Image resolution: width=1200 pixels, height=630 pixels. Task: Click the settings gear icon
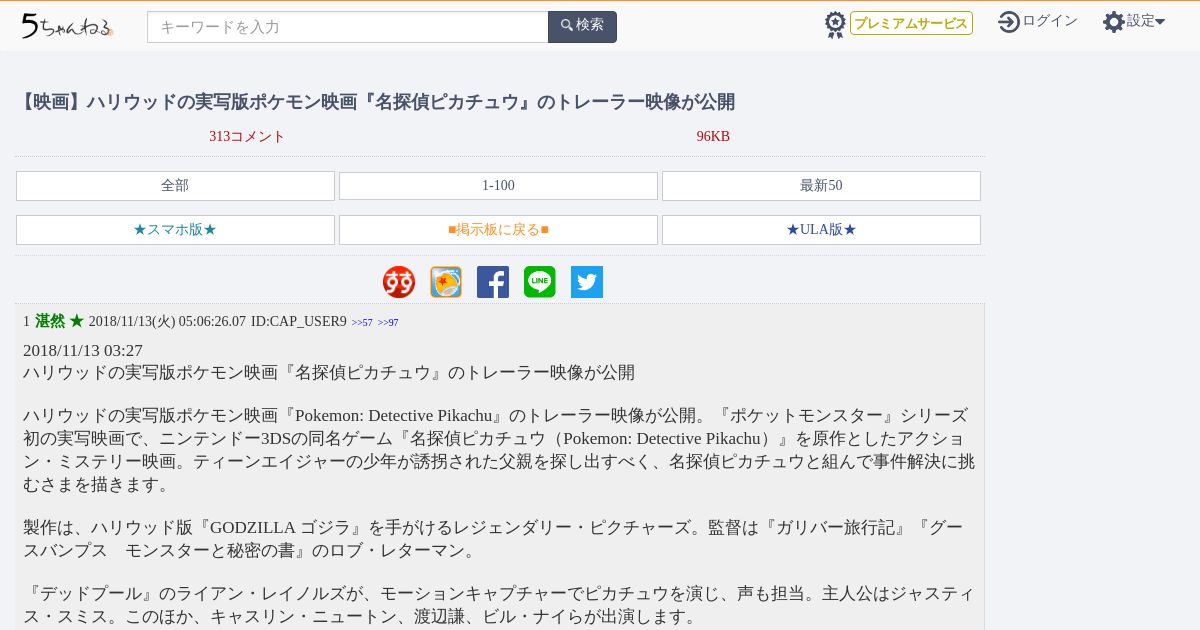point(1114,22)
